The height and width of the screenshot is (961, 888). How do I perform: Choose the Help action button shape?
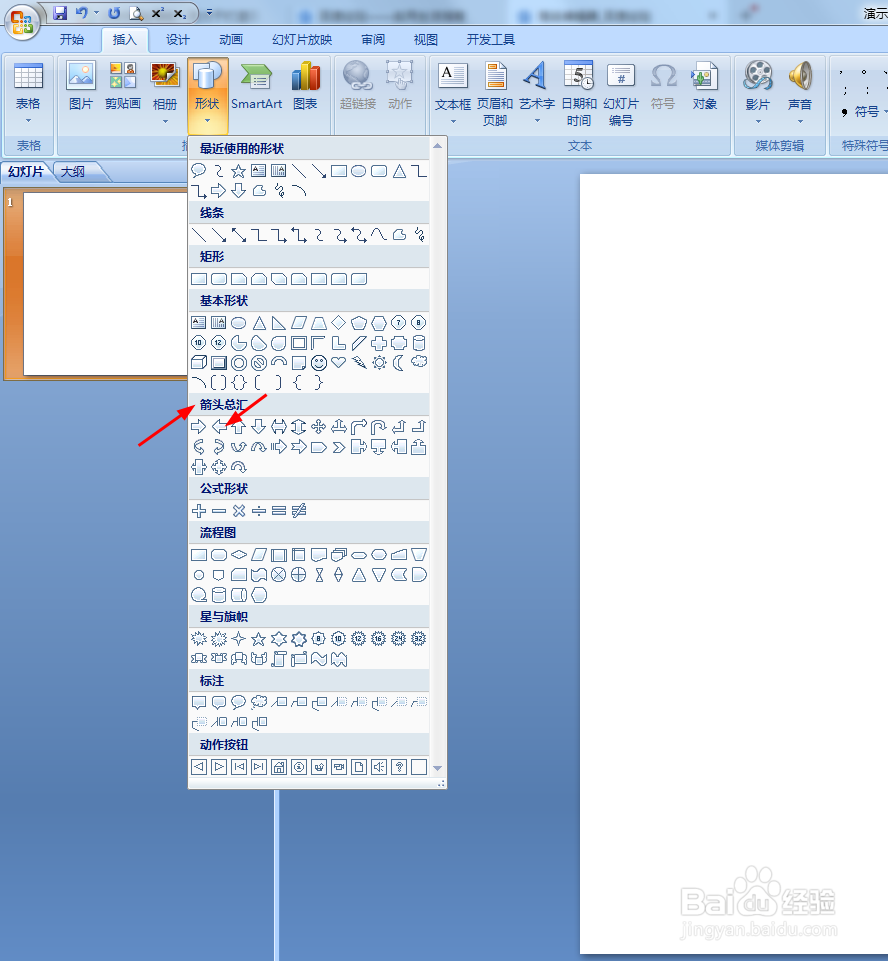[399, 767]
